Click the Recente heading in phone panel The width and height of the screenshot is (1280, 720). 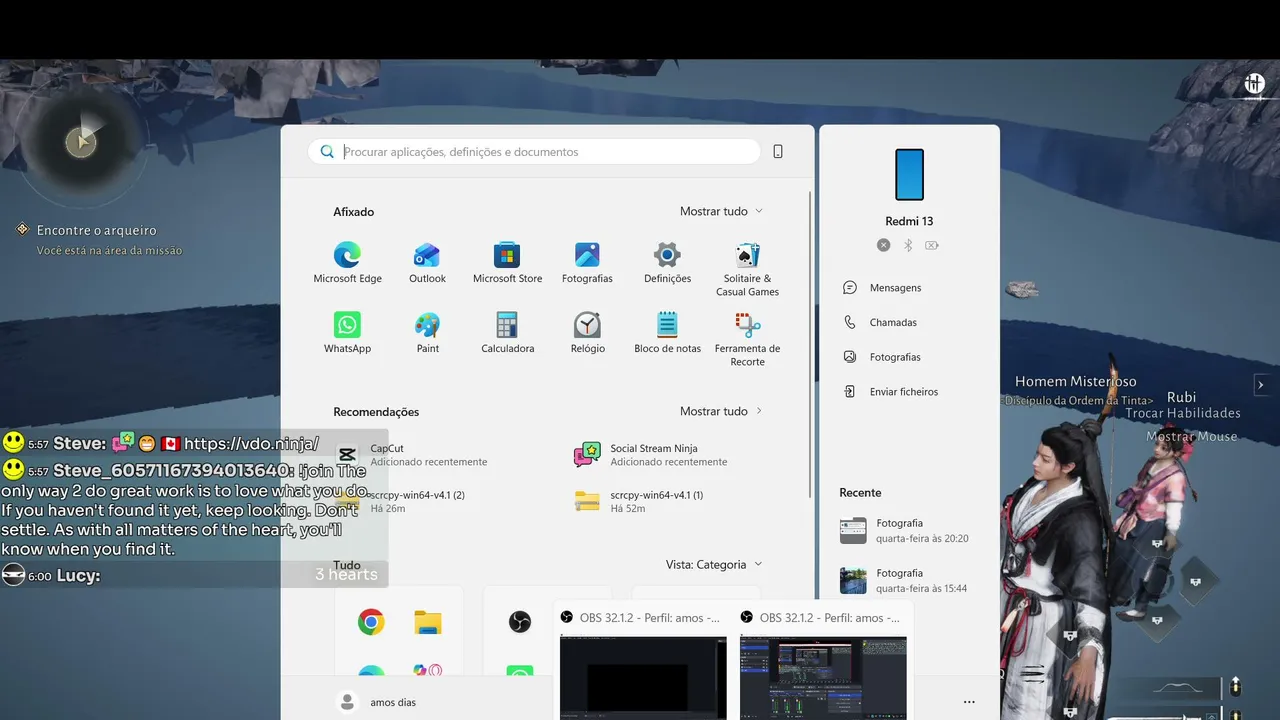pos(860,493)
